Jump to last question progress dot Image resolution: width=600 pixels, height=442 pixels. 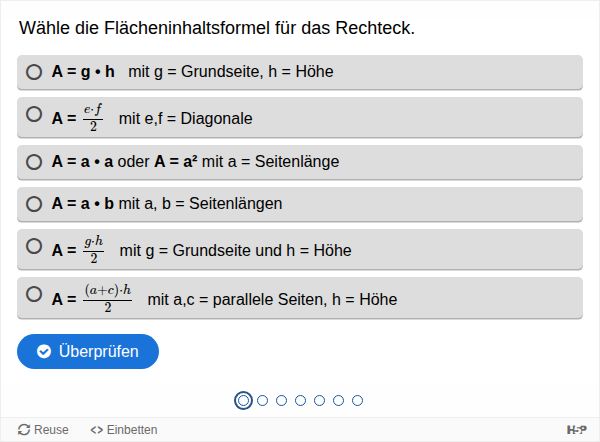[357, 400]
